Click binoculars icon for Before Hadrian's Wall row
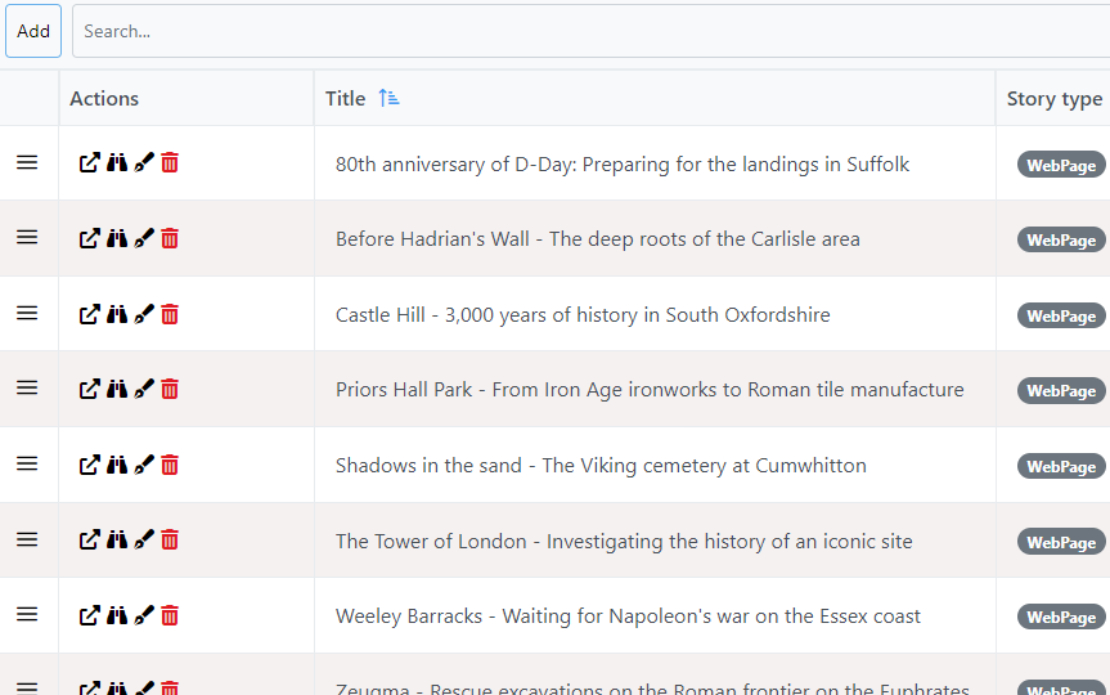1110x695 pixels. (x=117, y=239)
